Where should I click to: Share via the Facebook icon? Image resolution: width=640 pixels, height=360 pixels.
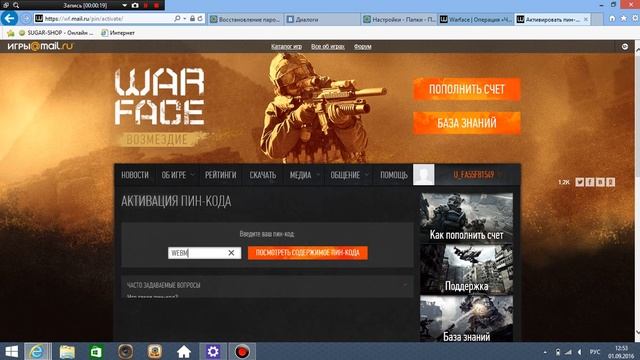pyautogui.click(x=590, y=182)
